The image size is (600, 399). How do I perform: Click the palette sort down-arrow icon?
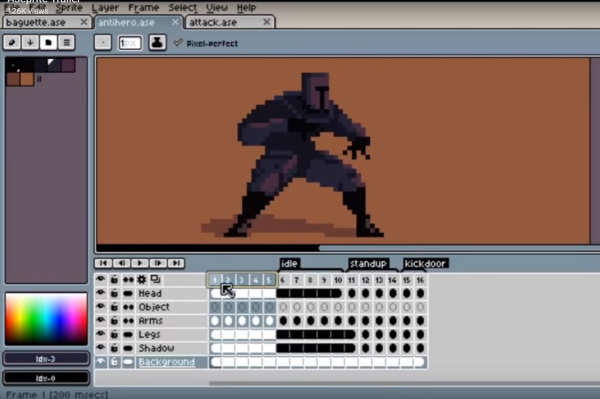tap(30, 42)
